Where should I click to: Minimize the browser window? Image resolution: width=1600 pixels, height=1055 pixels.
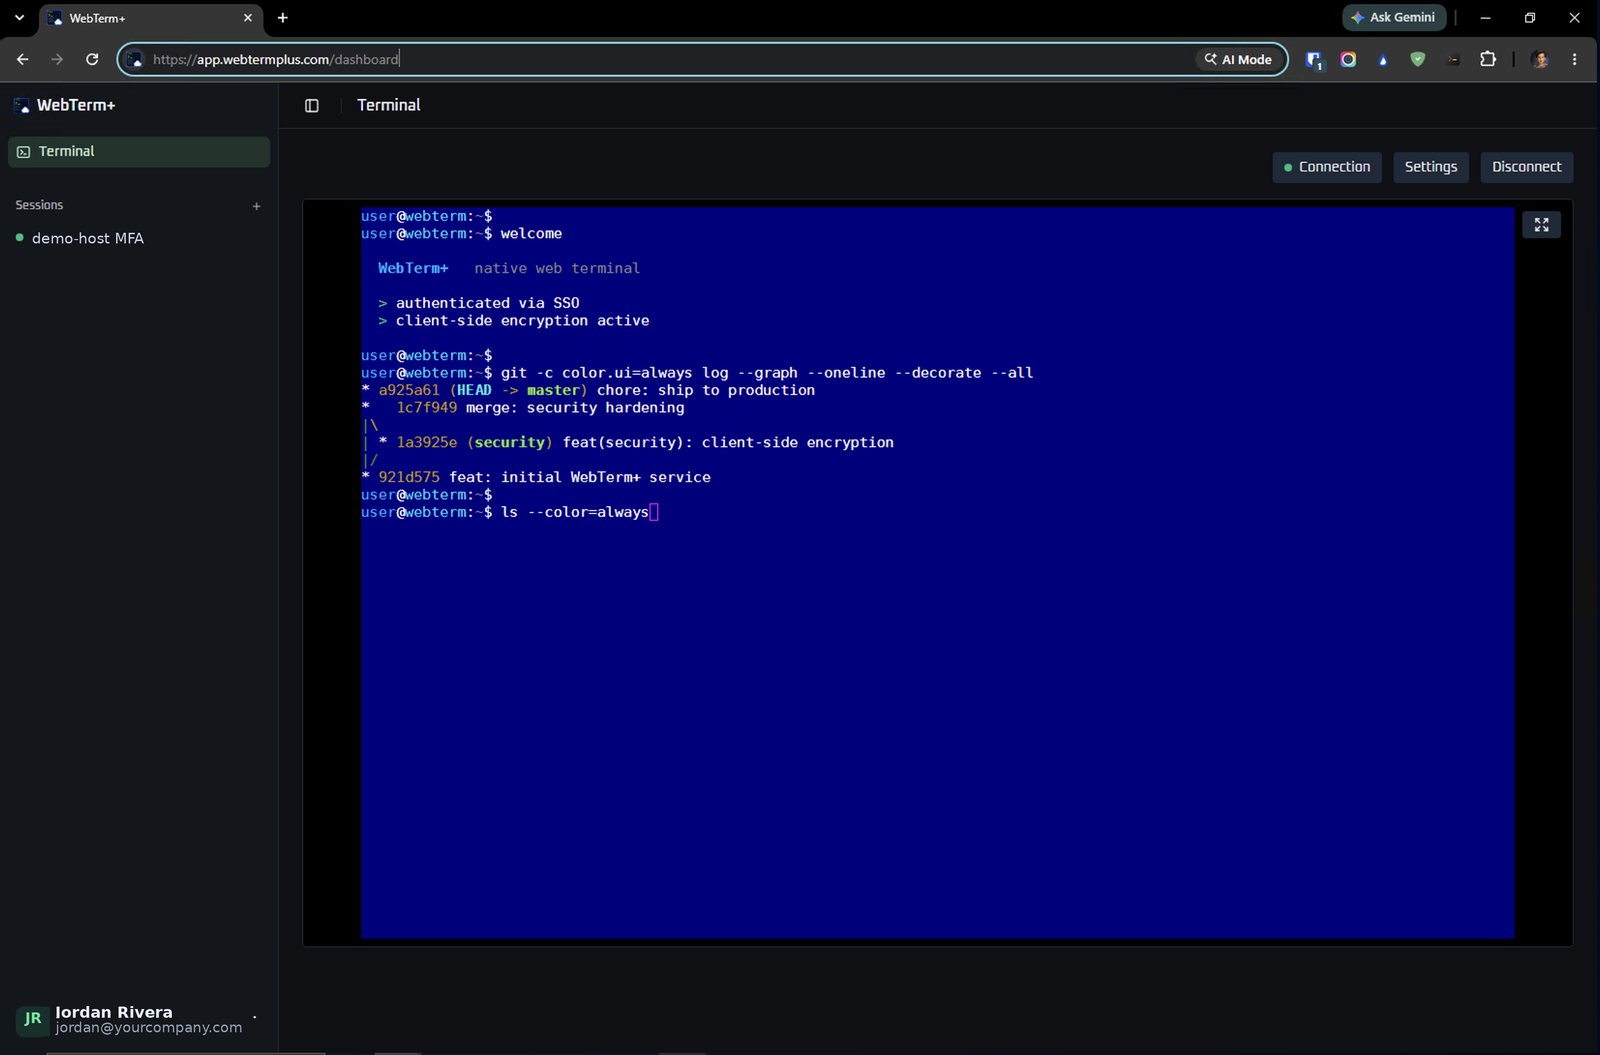click(1485, 18)
